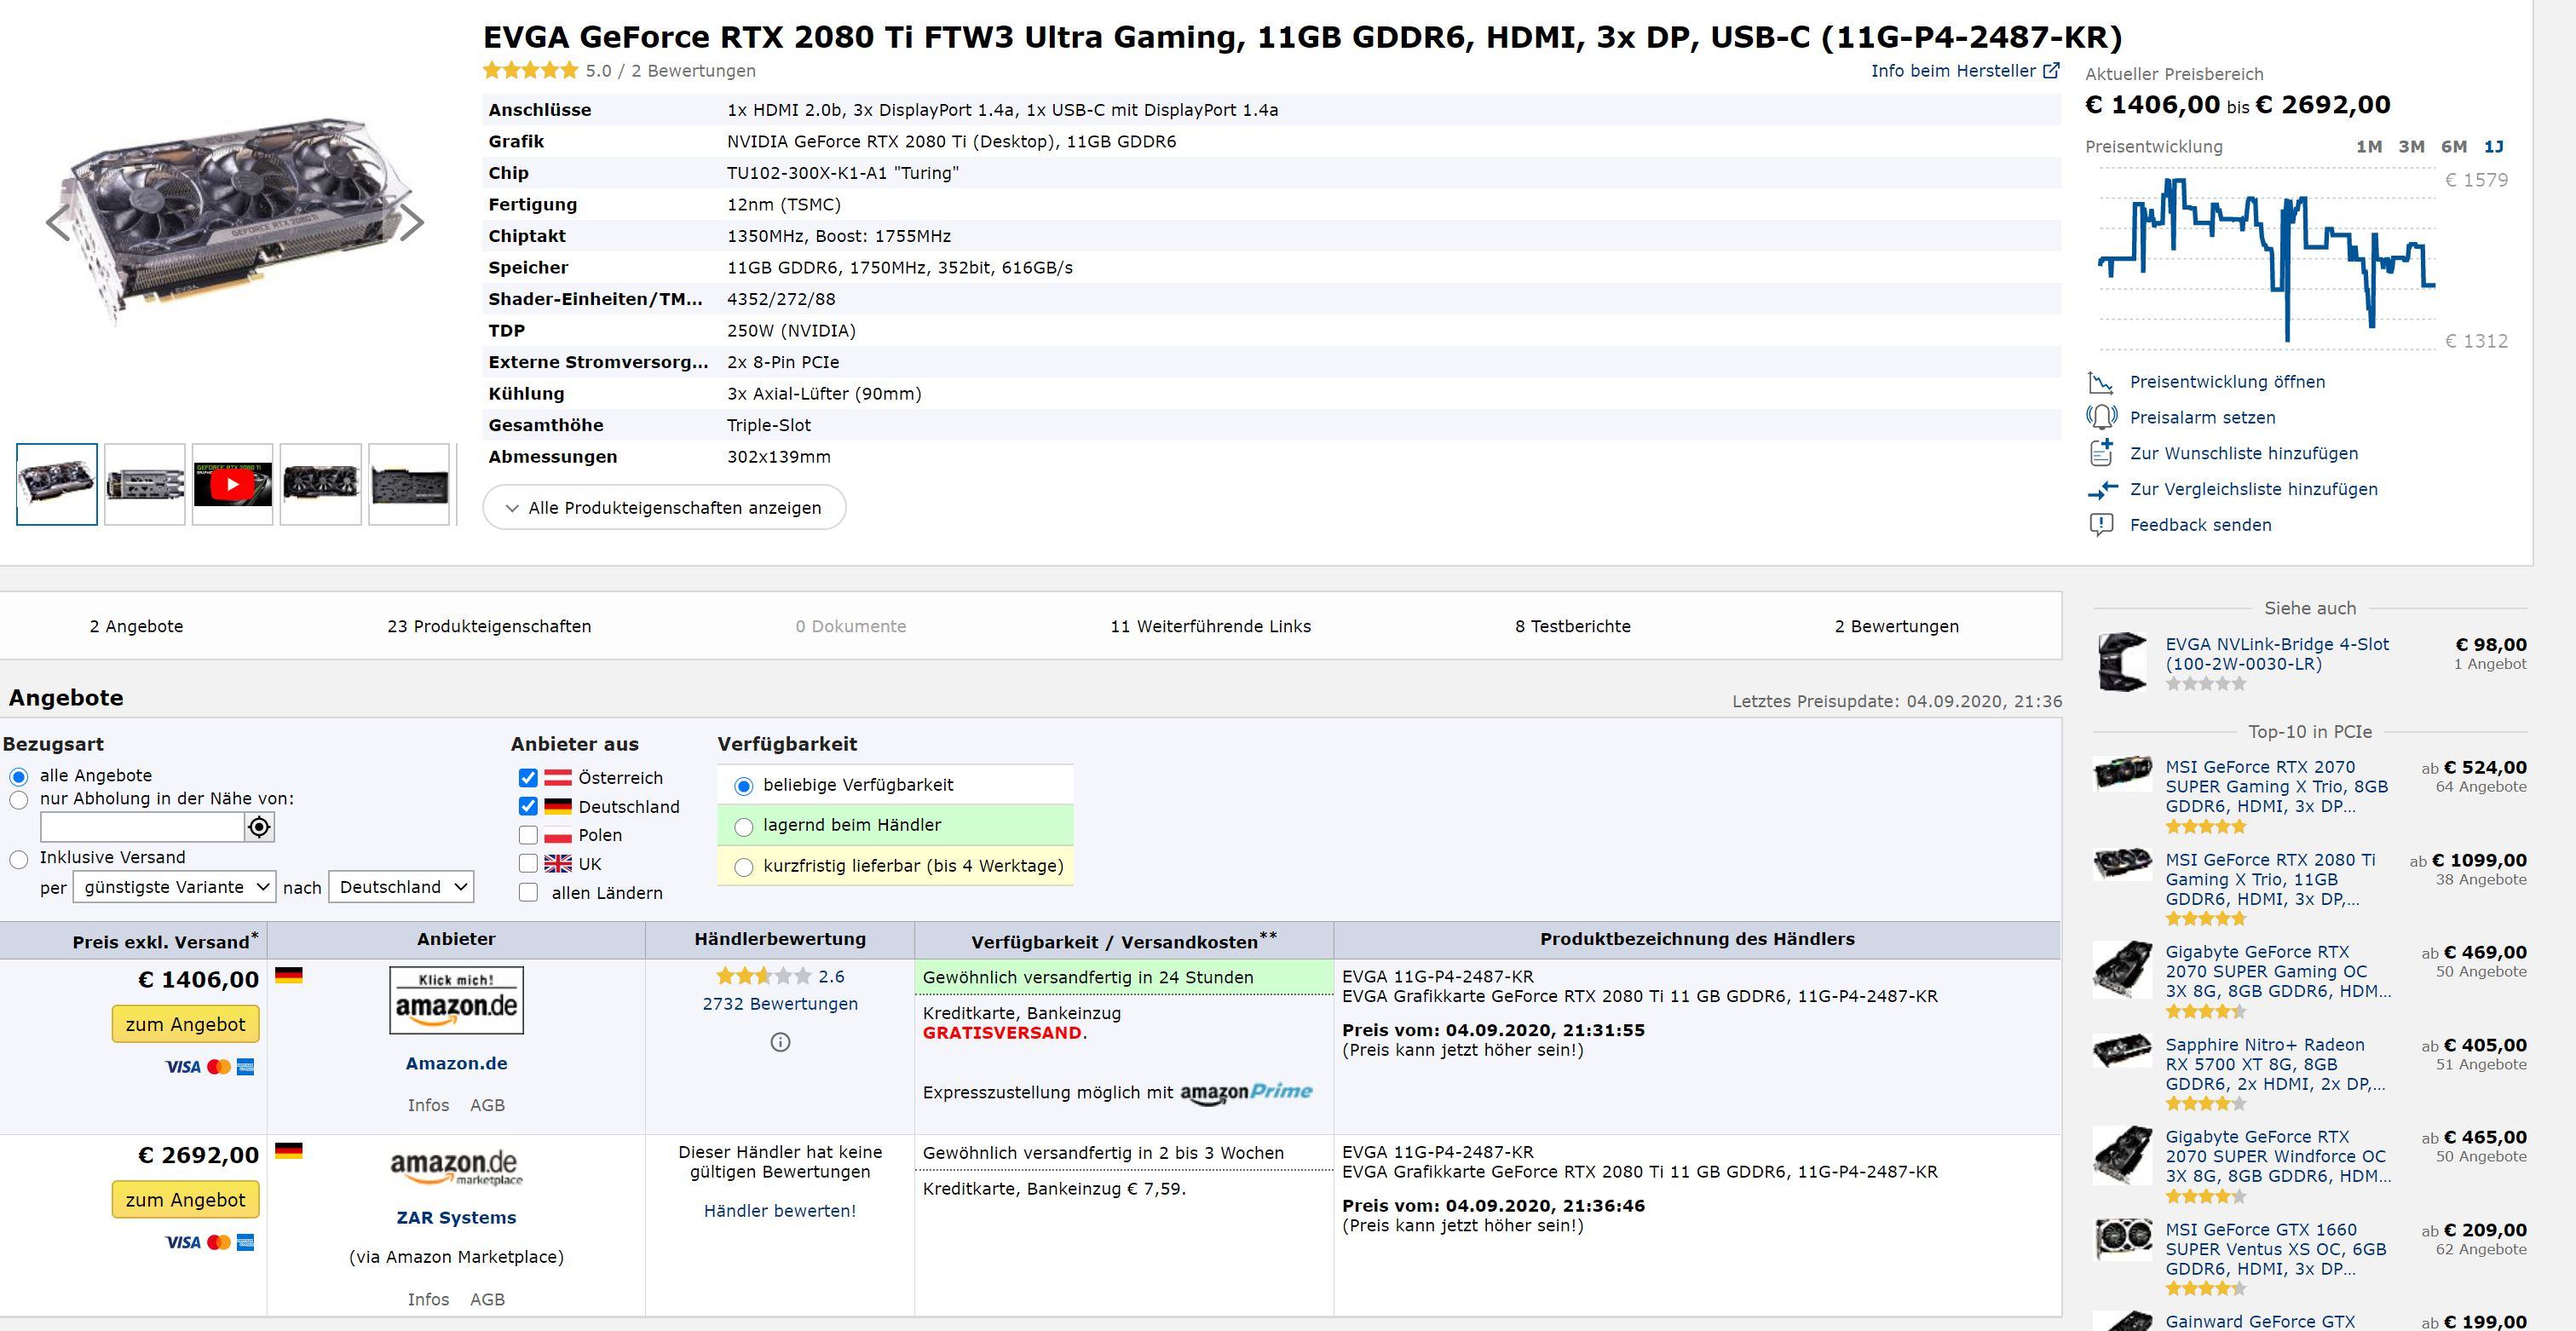Open EVGA NVLink-Bridge 4-Slot product link
This screenshot has height=1331, width=2576.
click(x=2276, y=654)
